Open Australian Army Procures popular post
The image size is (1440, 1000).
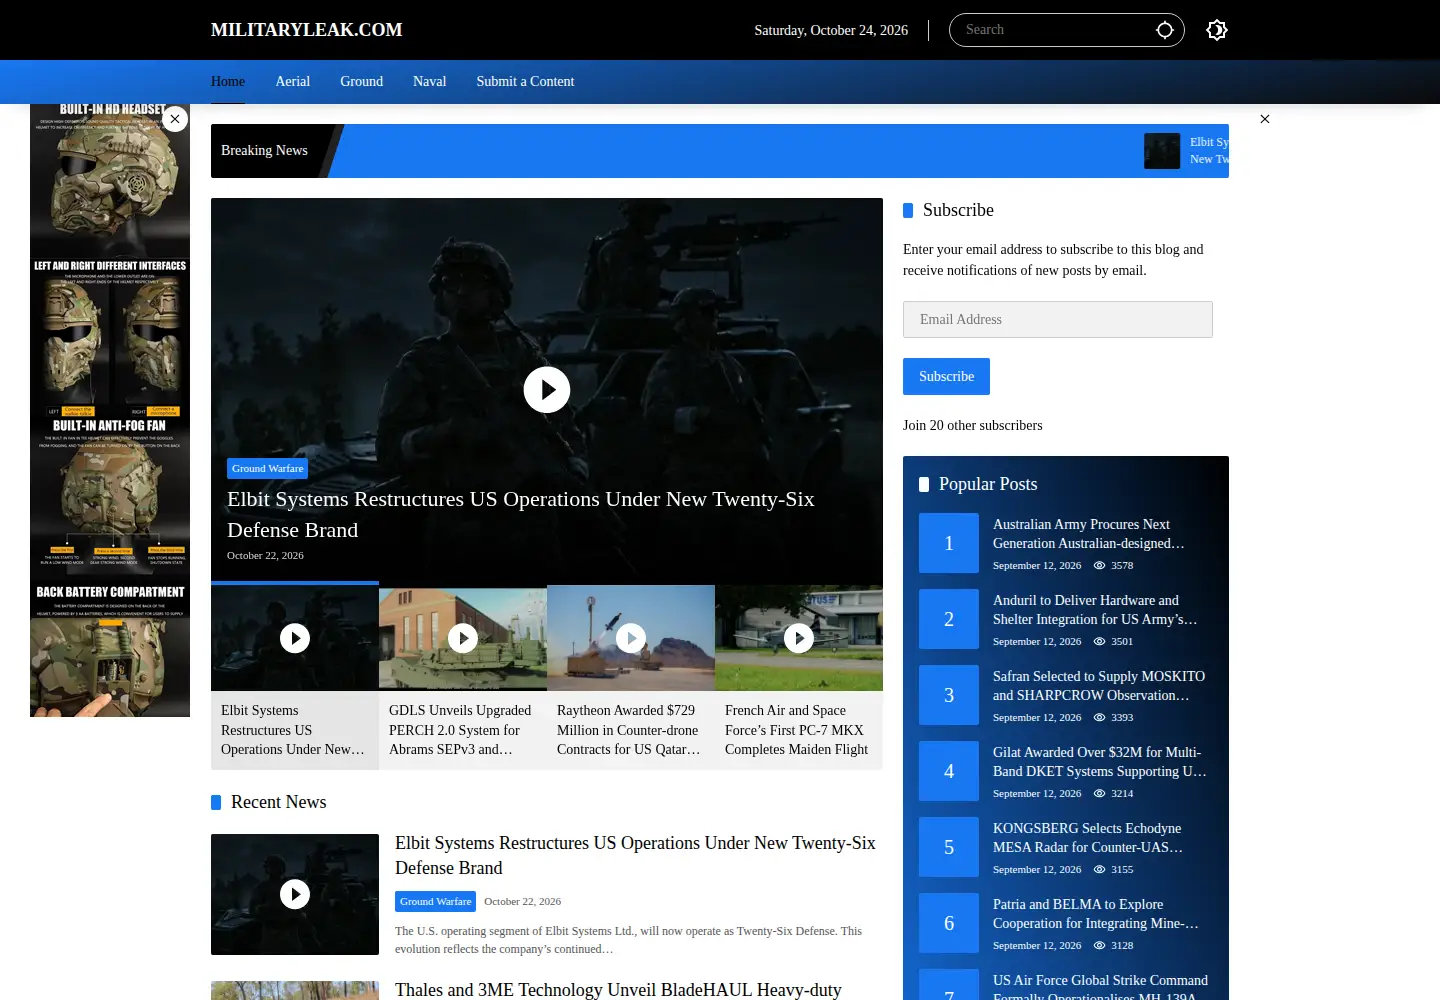[x=1089, y=534]
